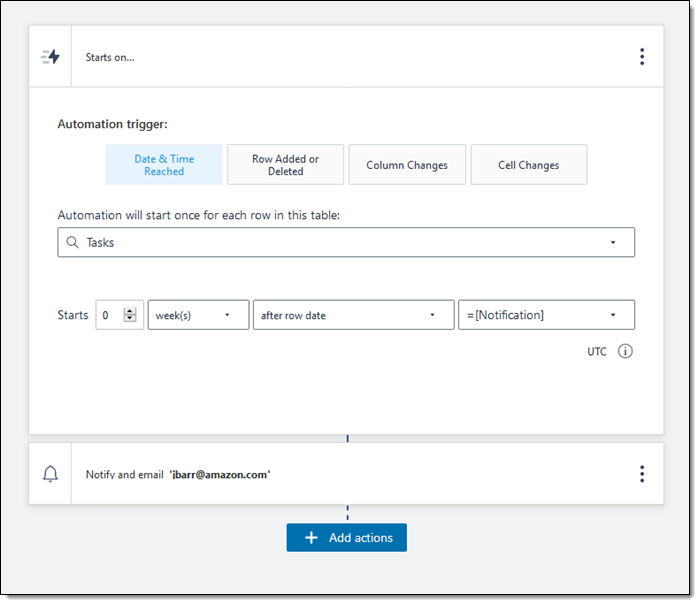Select the Row Added or Deleted trigger
The height and width of the screenshot is (605, 700).
point(285,165)
